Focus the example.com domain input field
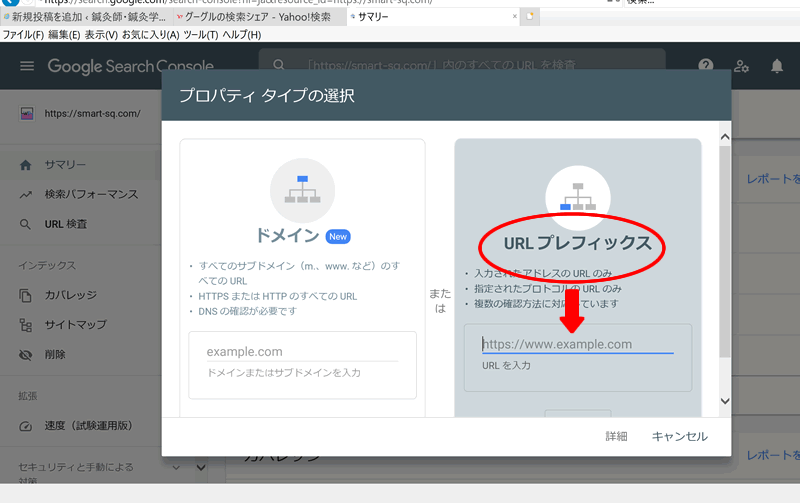Viewport: 800px width, 503px height. tap(302, 352)
